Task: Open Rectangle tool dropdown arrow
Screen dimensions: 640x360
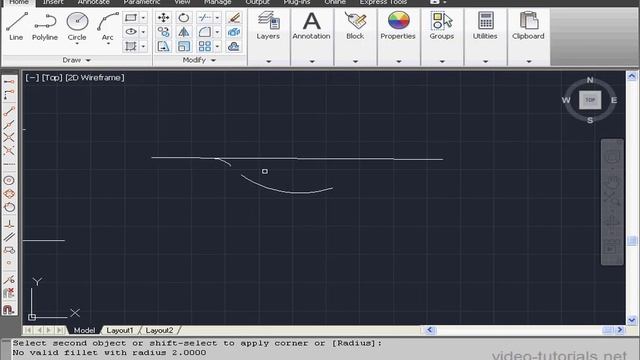Action: point(143,18)
